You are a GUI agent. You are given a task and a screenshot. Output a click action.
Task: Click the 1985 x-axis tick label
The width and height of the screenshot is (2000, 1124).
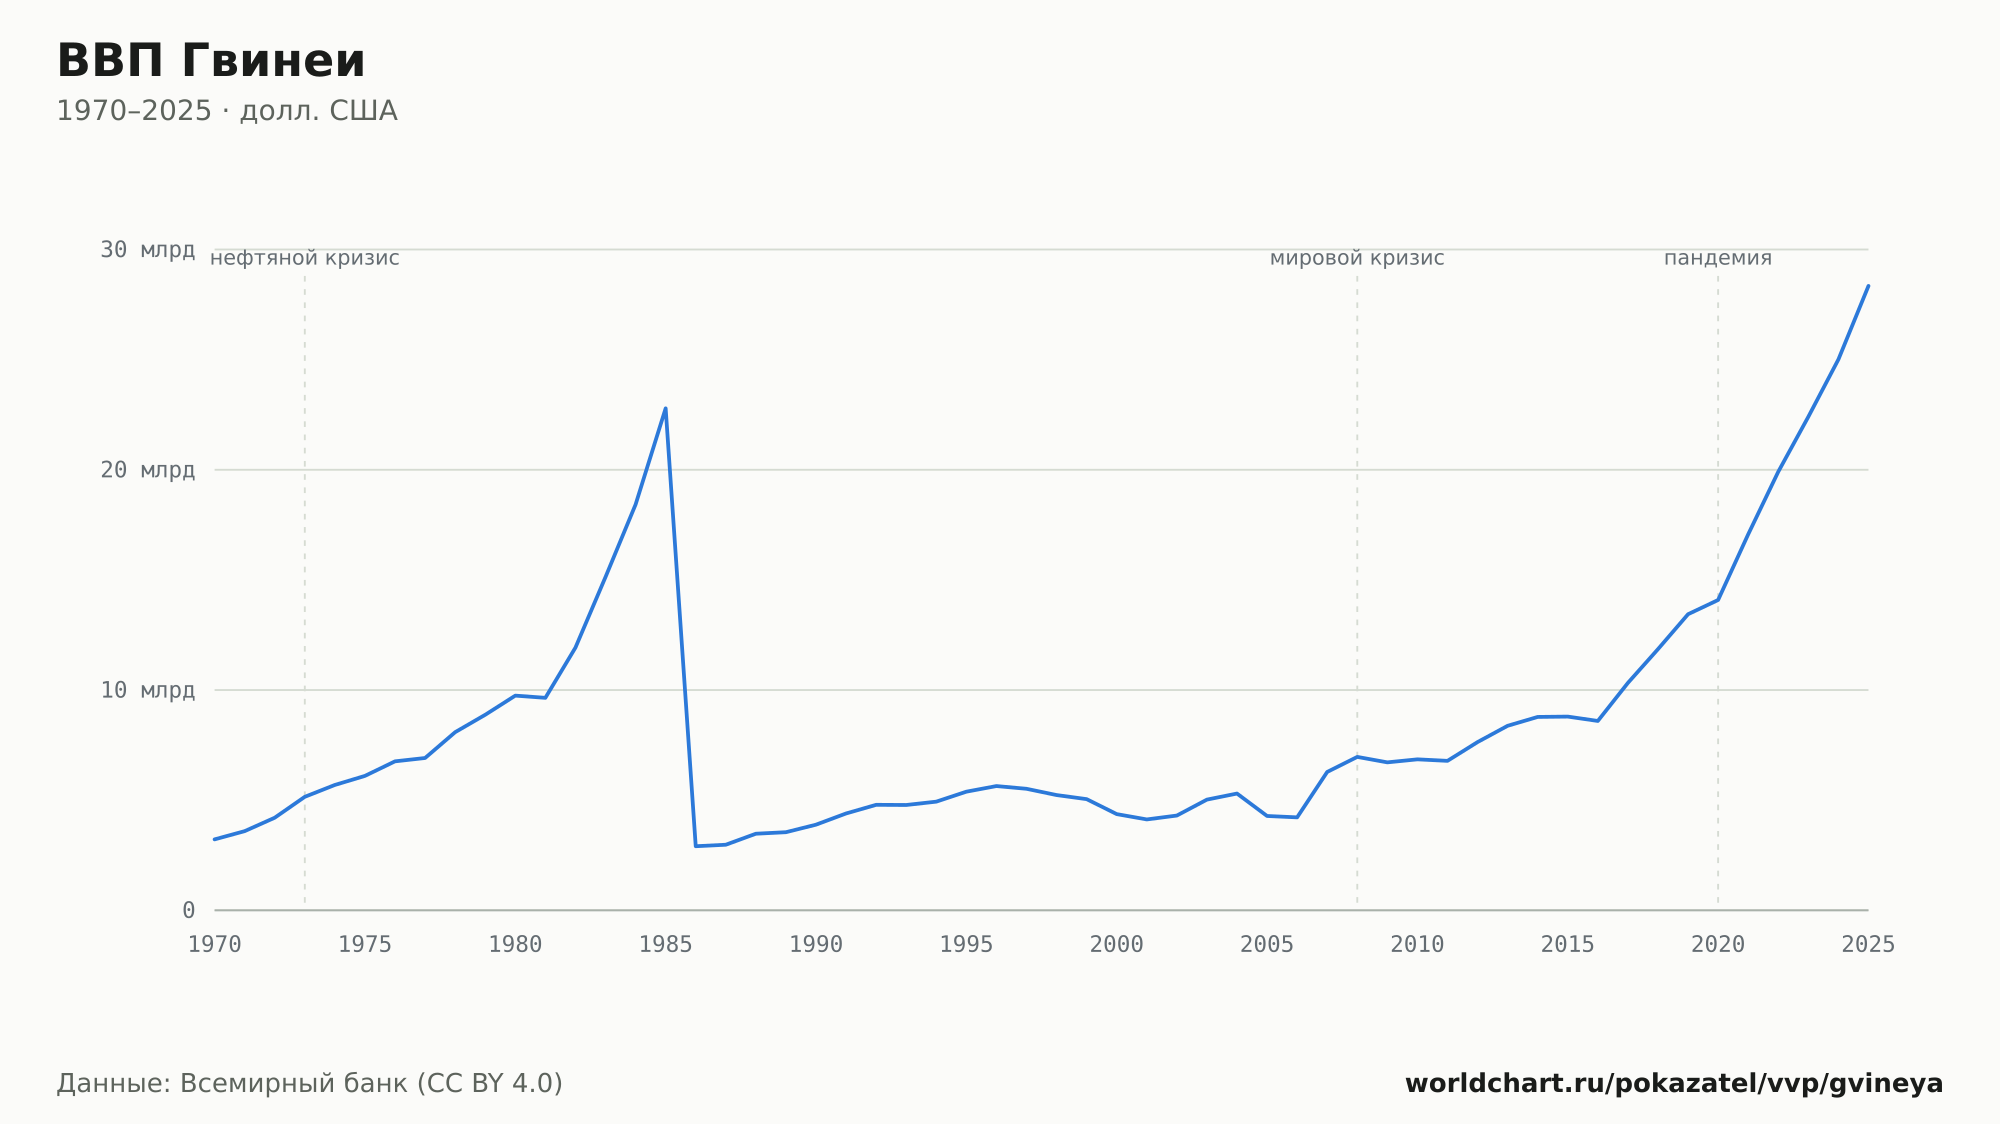(x=666, y=945)
